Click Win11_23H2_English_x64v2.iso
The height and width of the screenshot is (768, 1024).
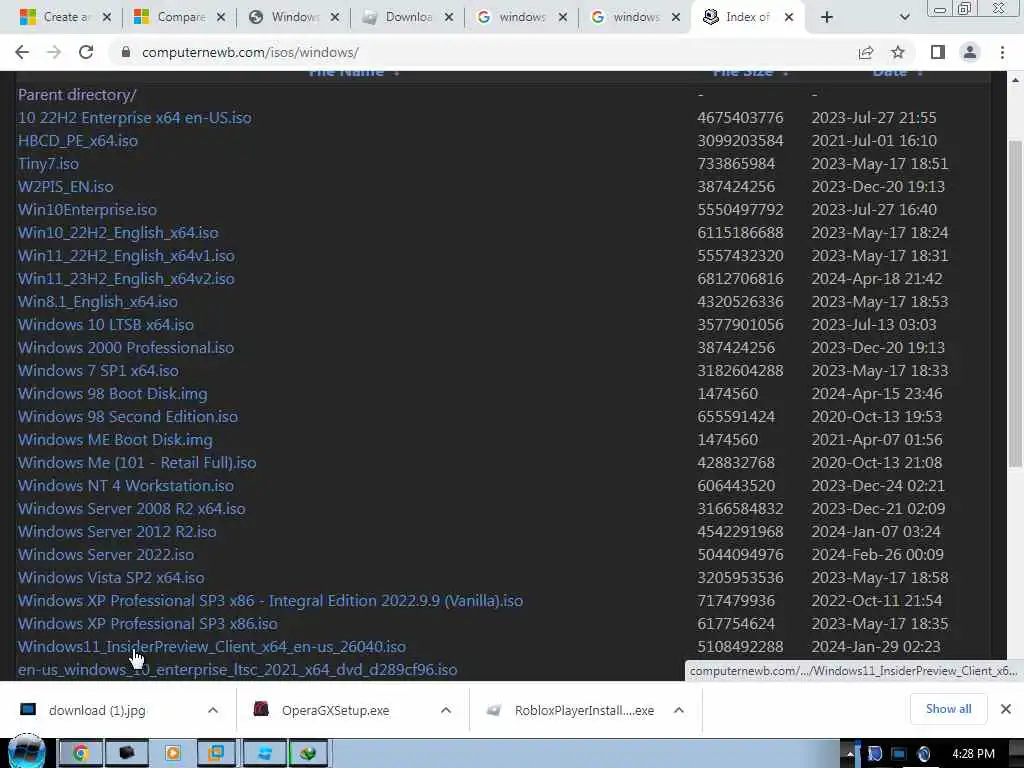pos(126,279)
